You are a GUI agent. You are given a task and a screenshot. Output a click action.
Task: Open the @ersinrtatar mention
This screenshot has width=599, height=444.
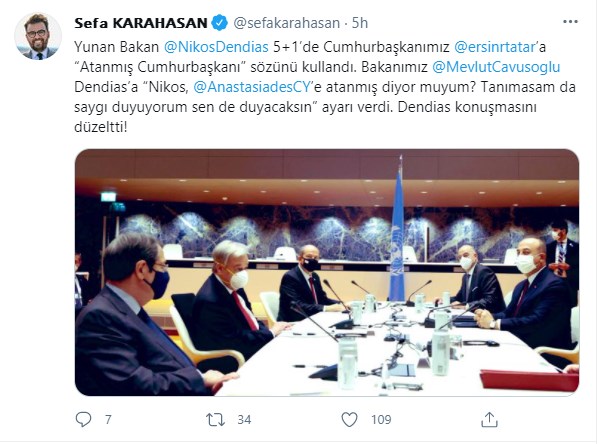coord(495,47)
